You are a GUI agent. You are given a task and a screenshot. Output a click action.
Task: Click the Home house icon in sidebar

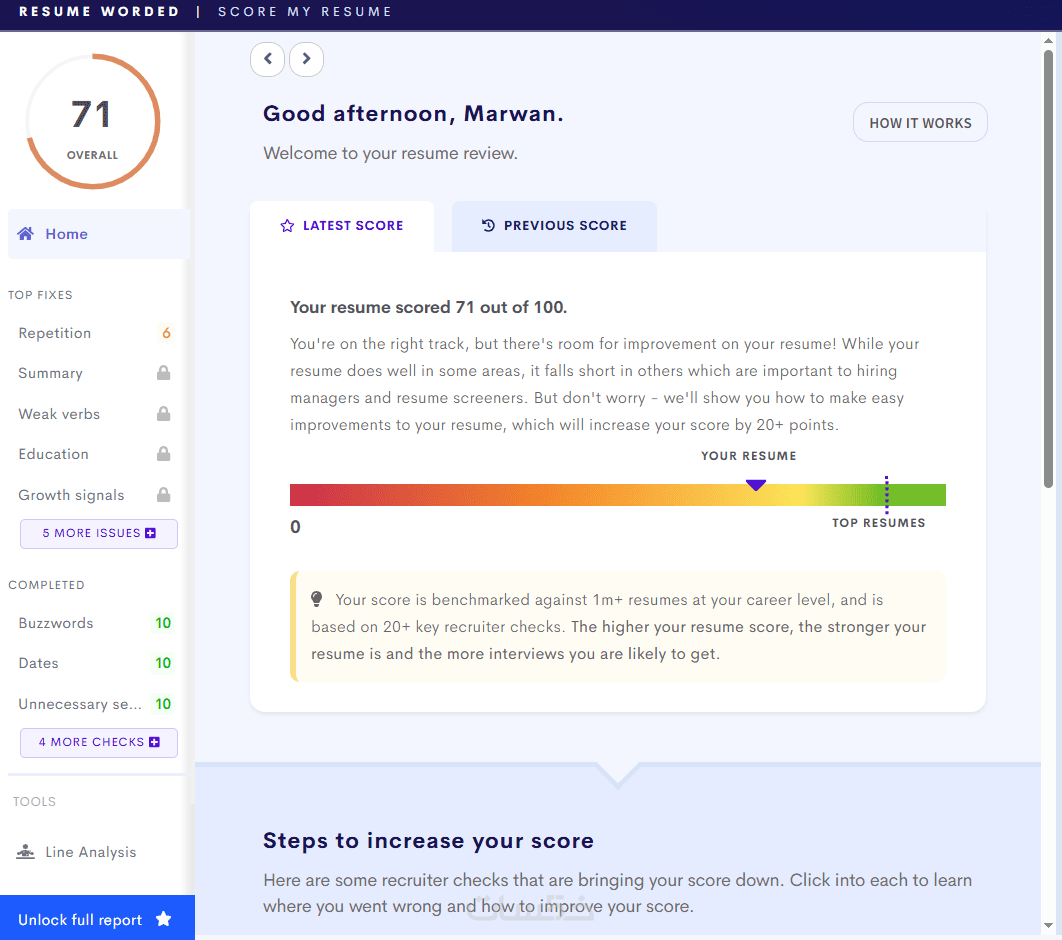tap(26, 234)
